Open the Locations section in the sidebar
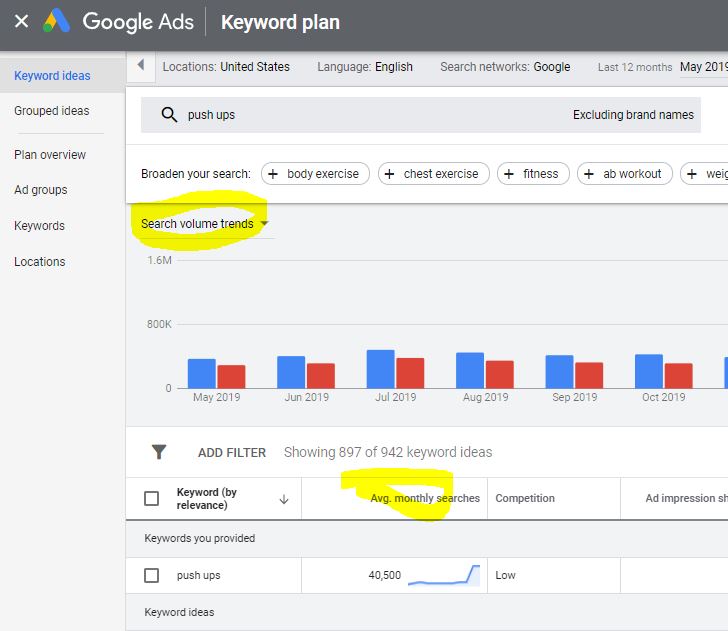This screenshot has height=631, width=728. [x=40, y=261]
